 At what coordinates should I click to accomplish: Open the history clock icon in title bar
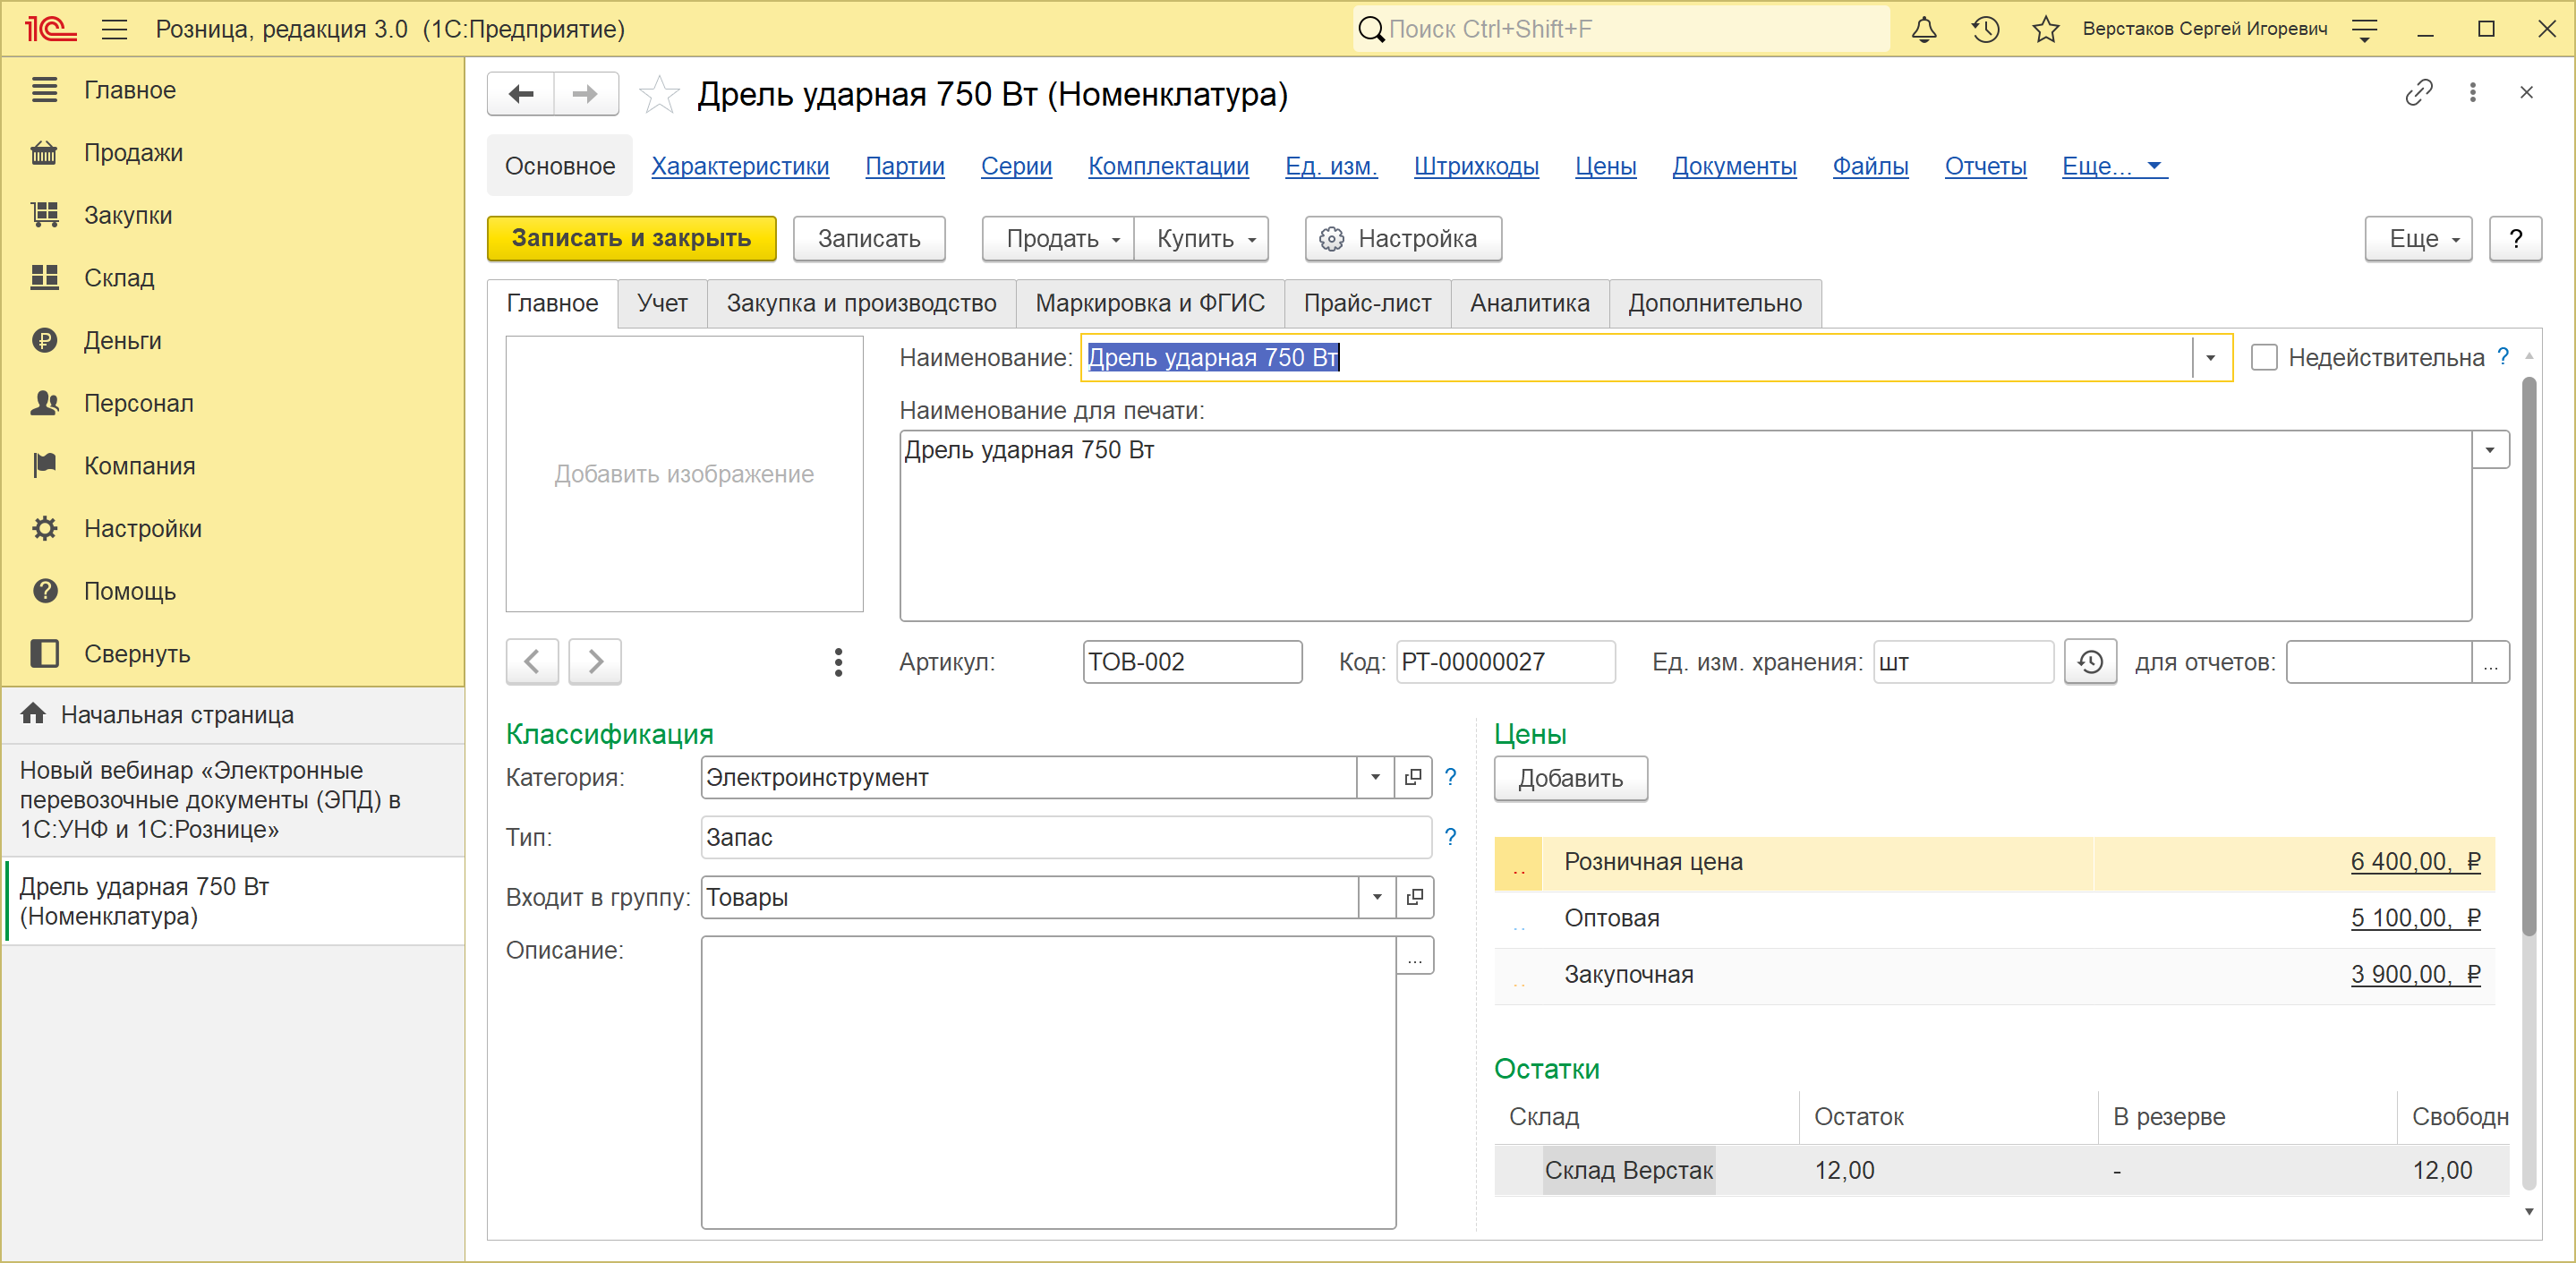coord(1985,29)
